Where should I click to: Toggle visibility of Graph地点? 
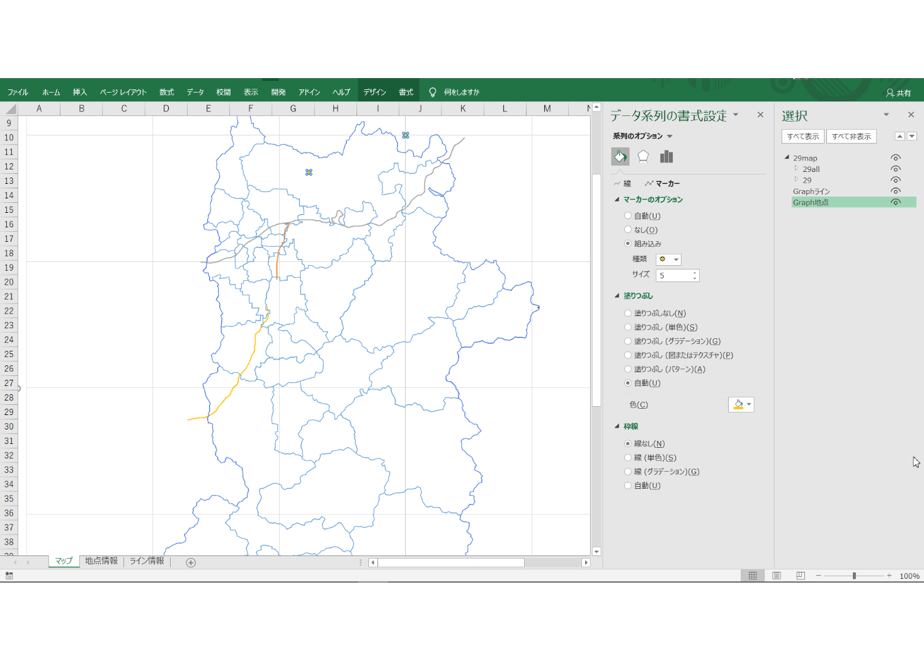(x=895, y=203)
